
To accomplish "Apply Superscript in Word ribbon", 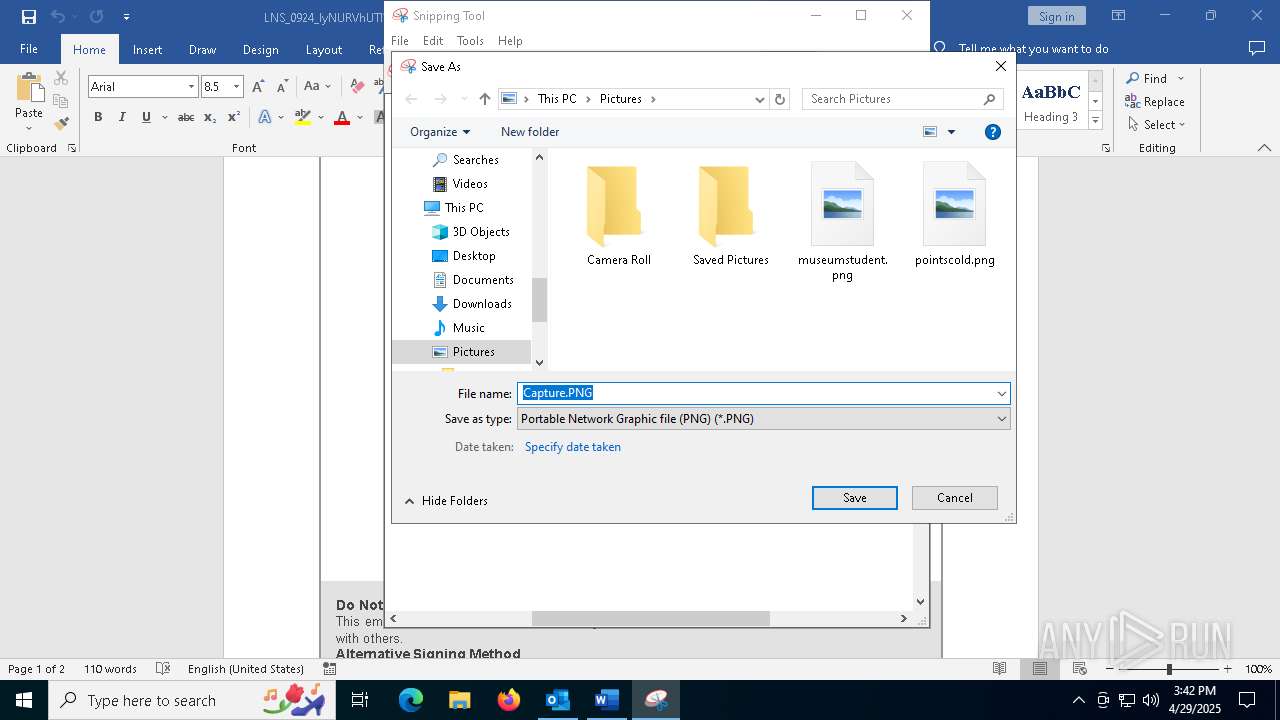I will [233, 117].
